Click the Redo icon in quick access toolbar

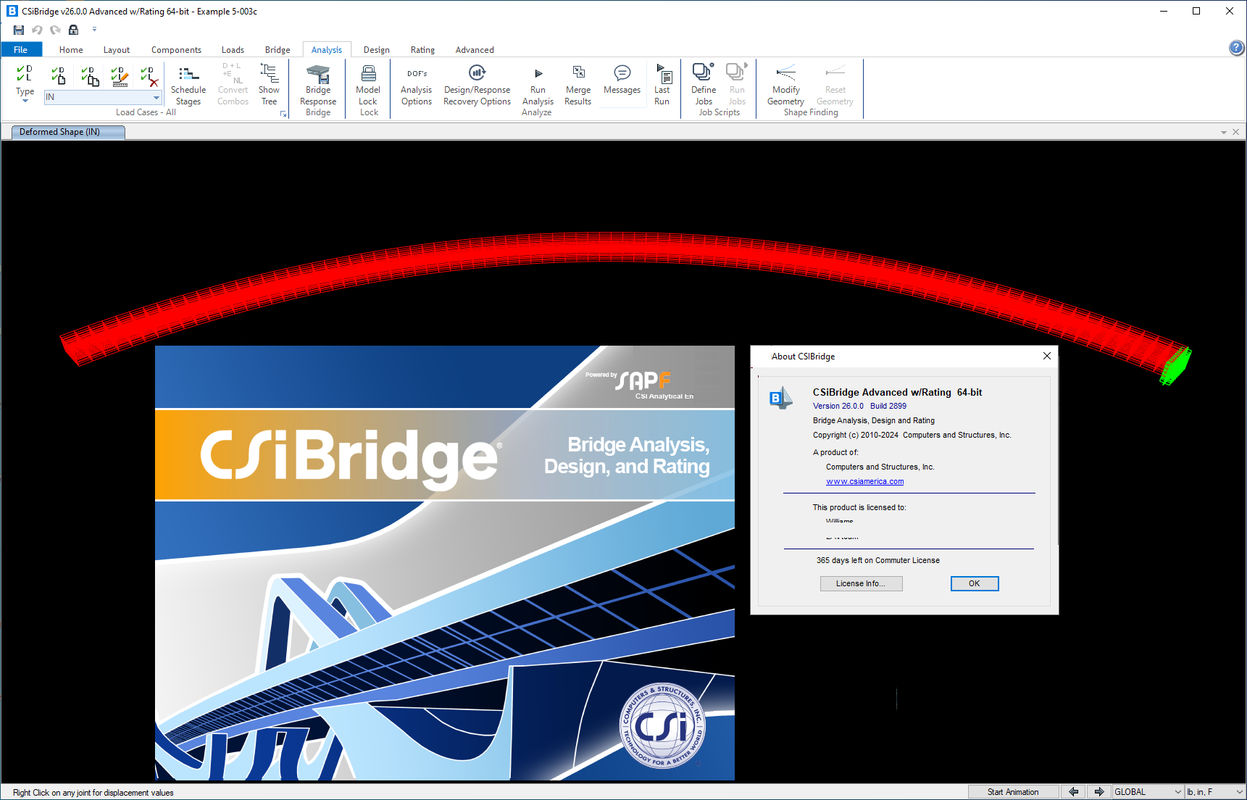pos(55,30)
